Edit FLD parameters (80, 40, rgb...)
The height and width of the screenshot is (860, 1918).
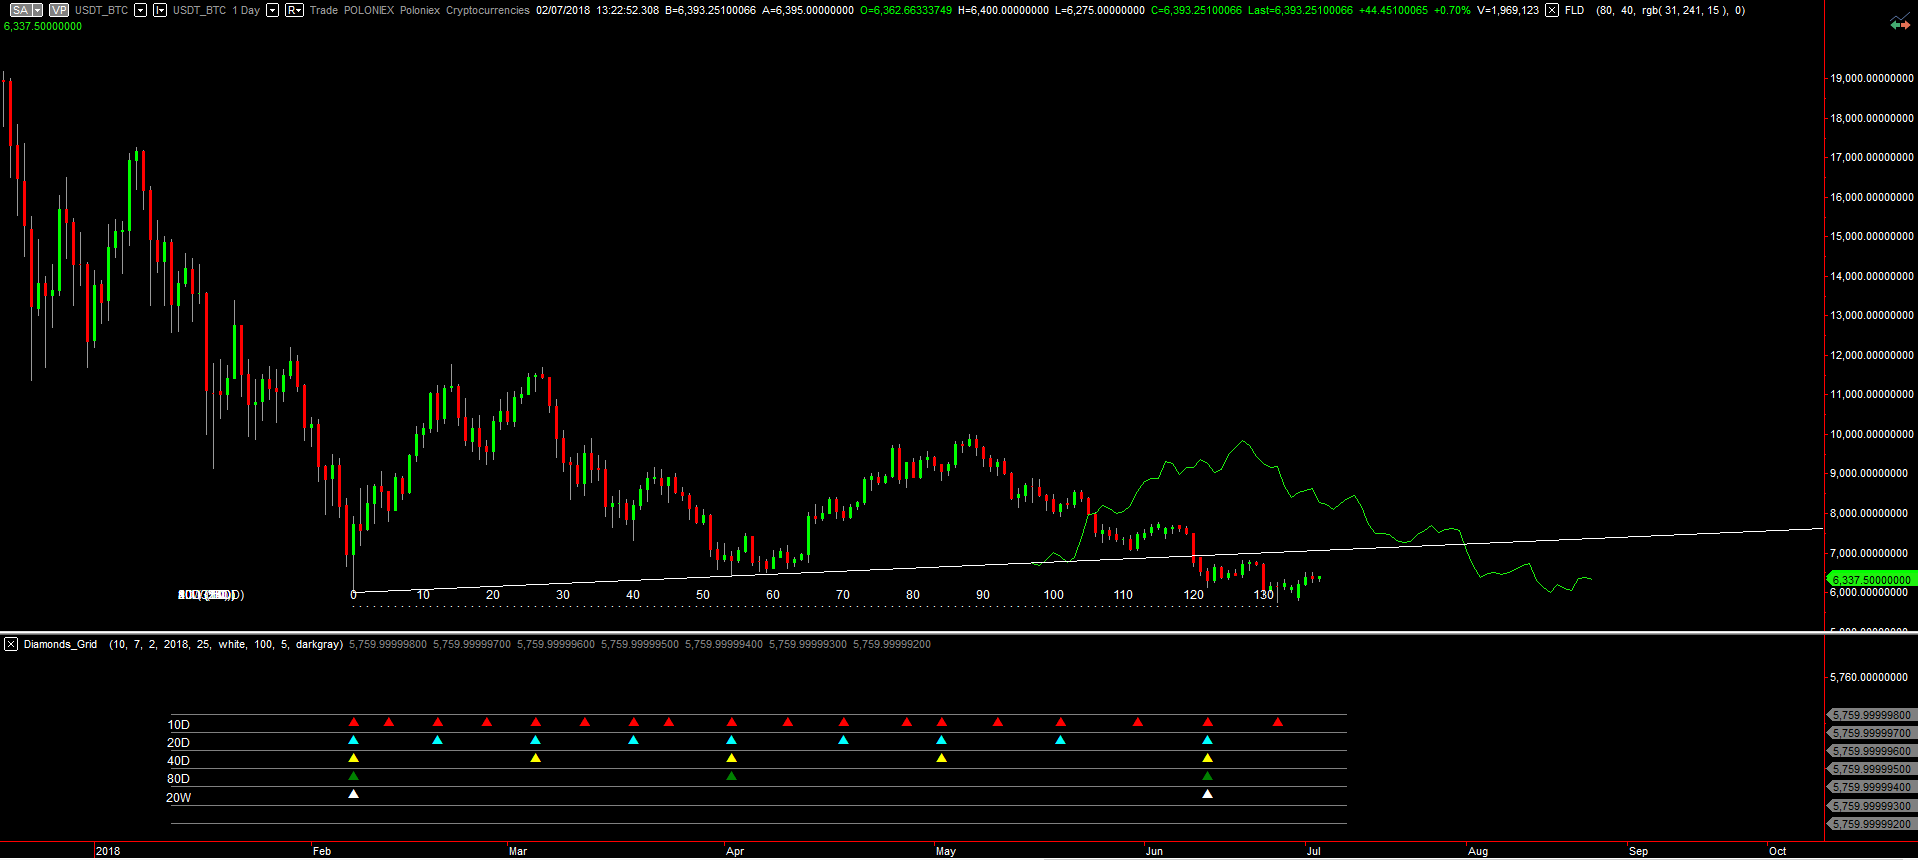click(1670, 10)
